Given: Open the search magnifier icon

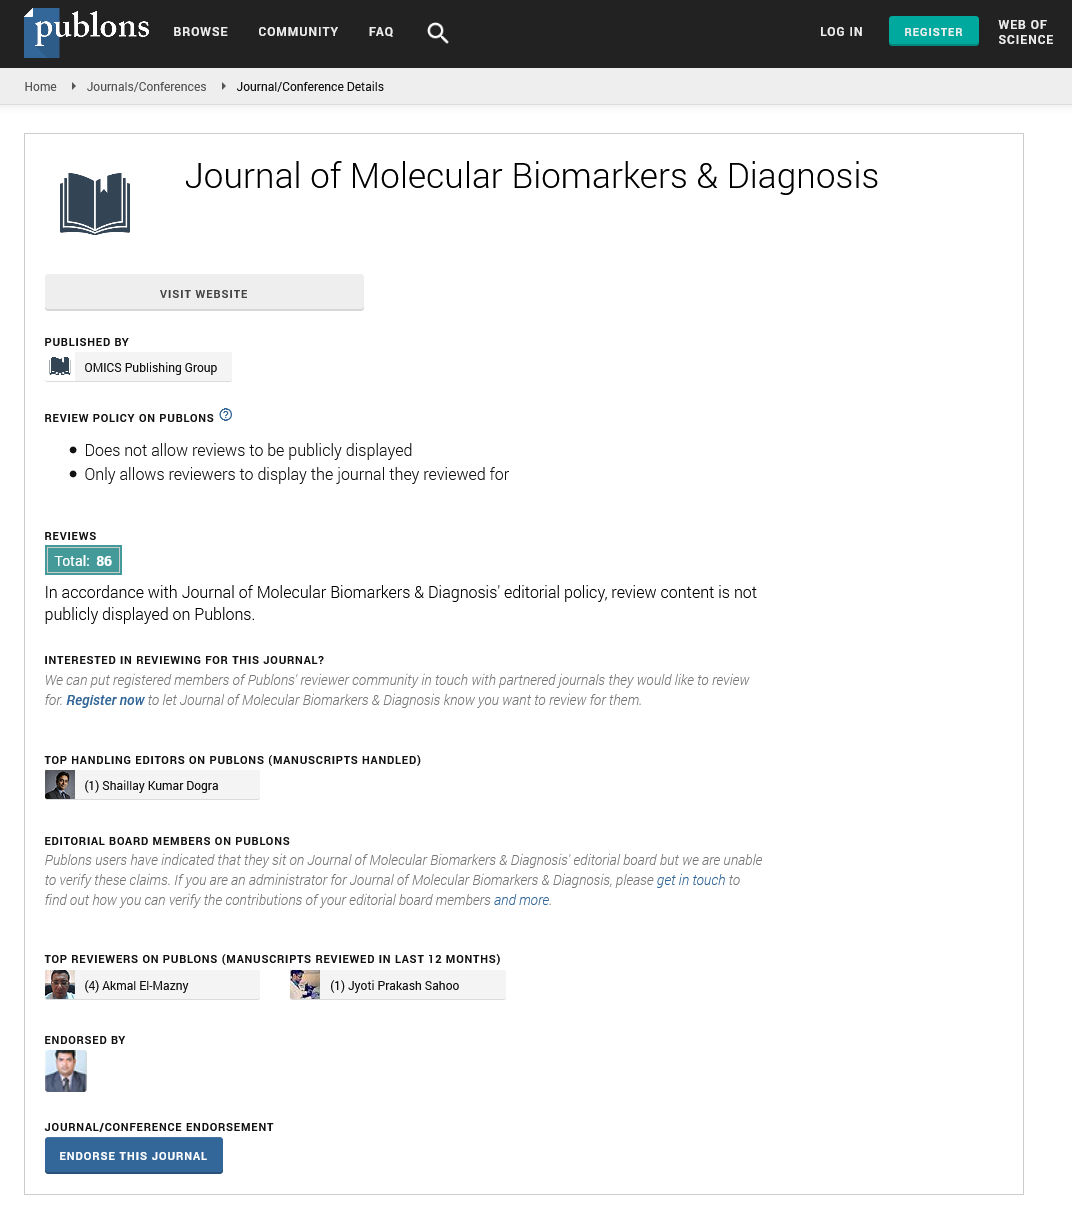Looking at the screenshot, I should coord(438,33).
